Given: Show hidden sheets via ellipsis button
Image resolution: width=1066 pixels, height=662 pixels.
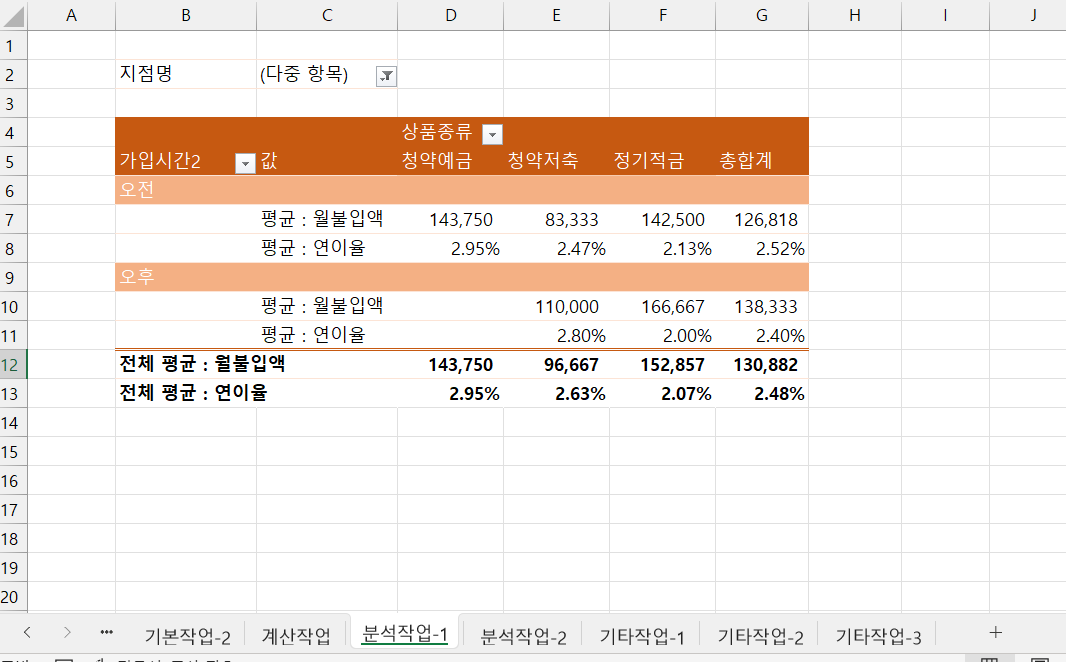Looking at the screenshot, I should [107, 632].
